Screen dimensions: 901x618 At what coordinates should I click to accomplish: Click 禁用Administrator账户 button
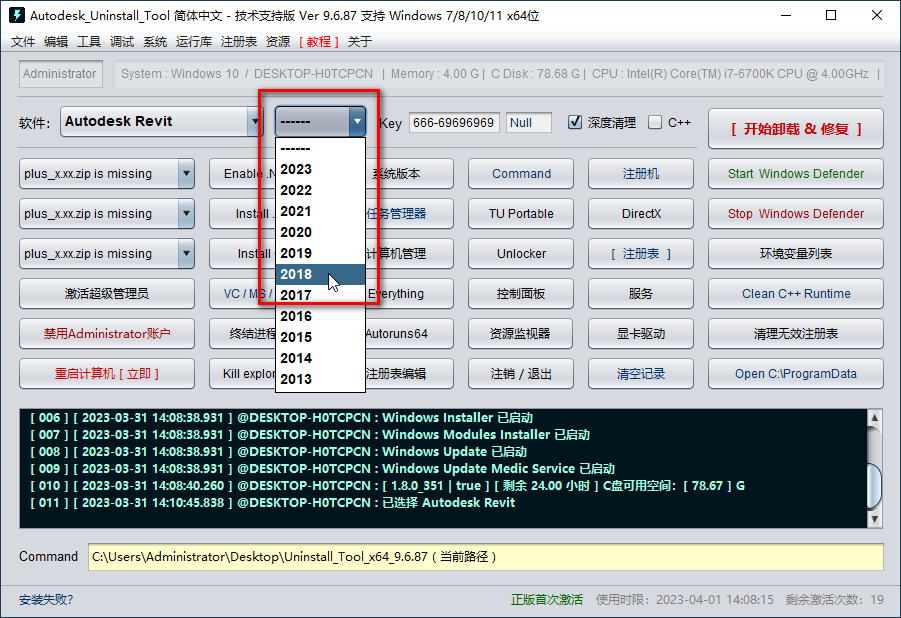[107, 333]
